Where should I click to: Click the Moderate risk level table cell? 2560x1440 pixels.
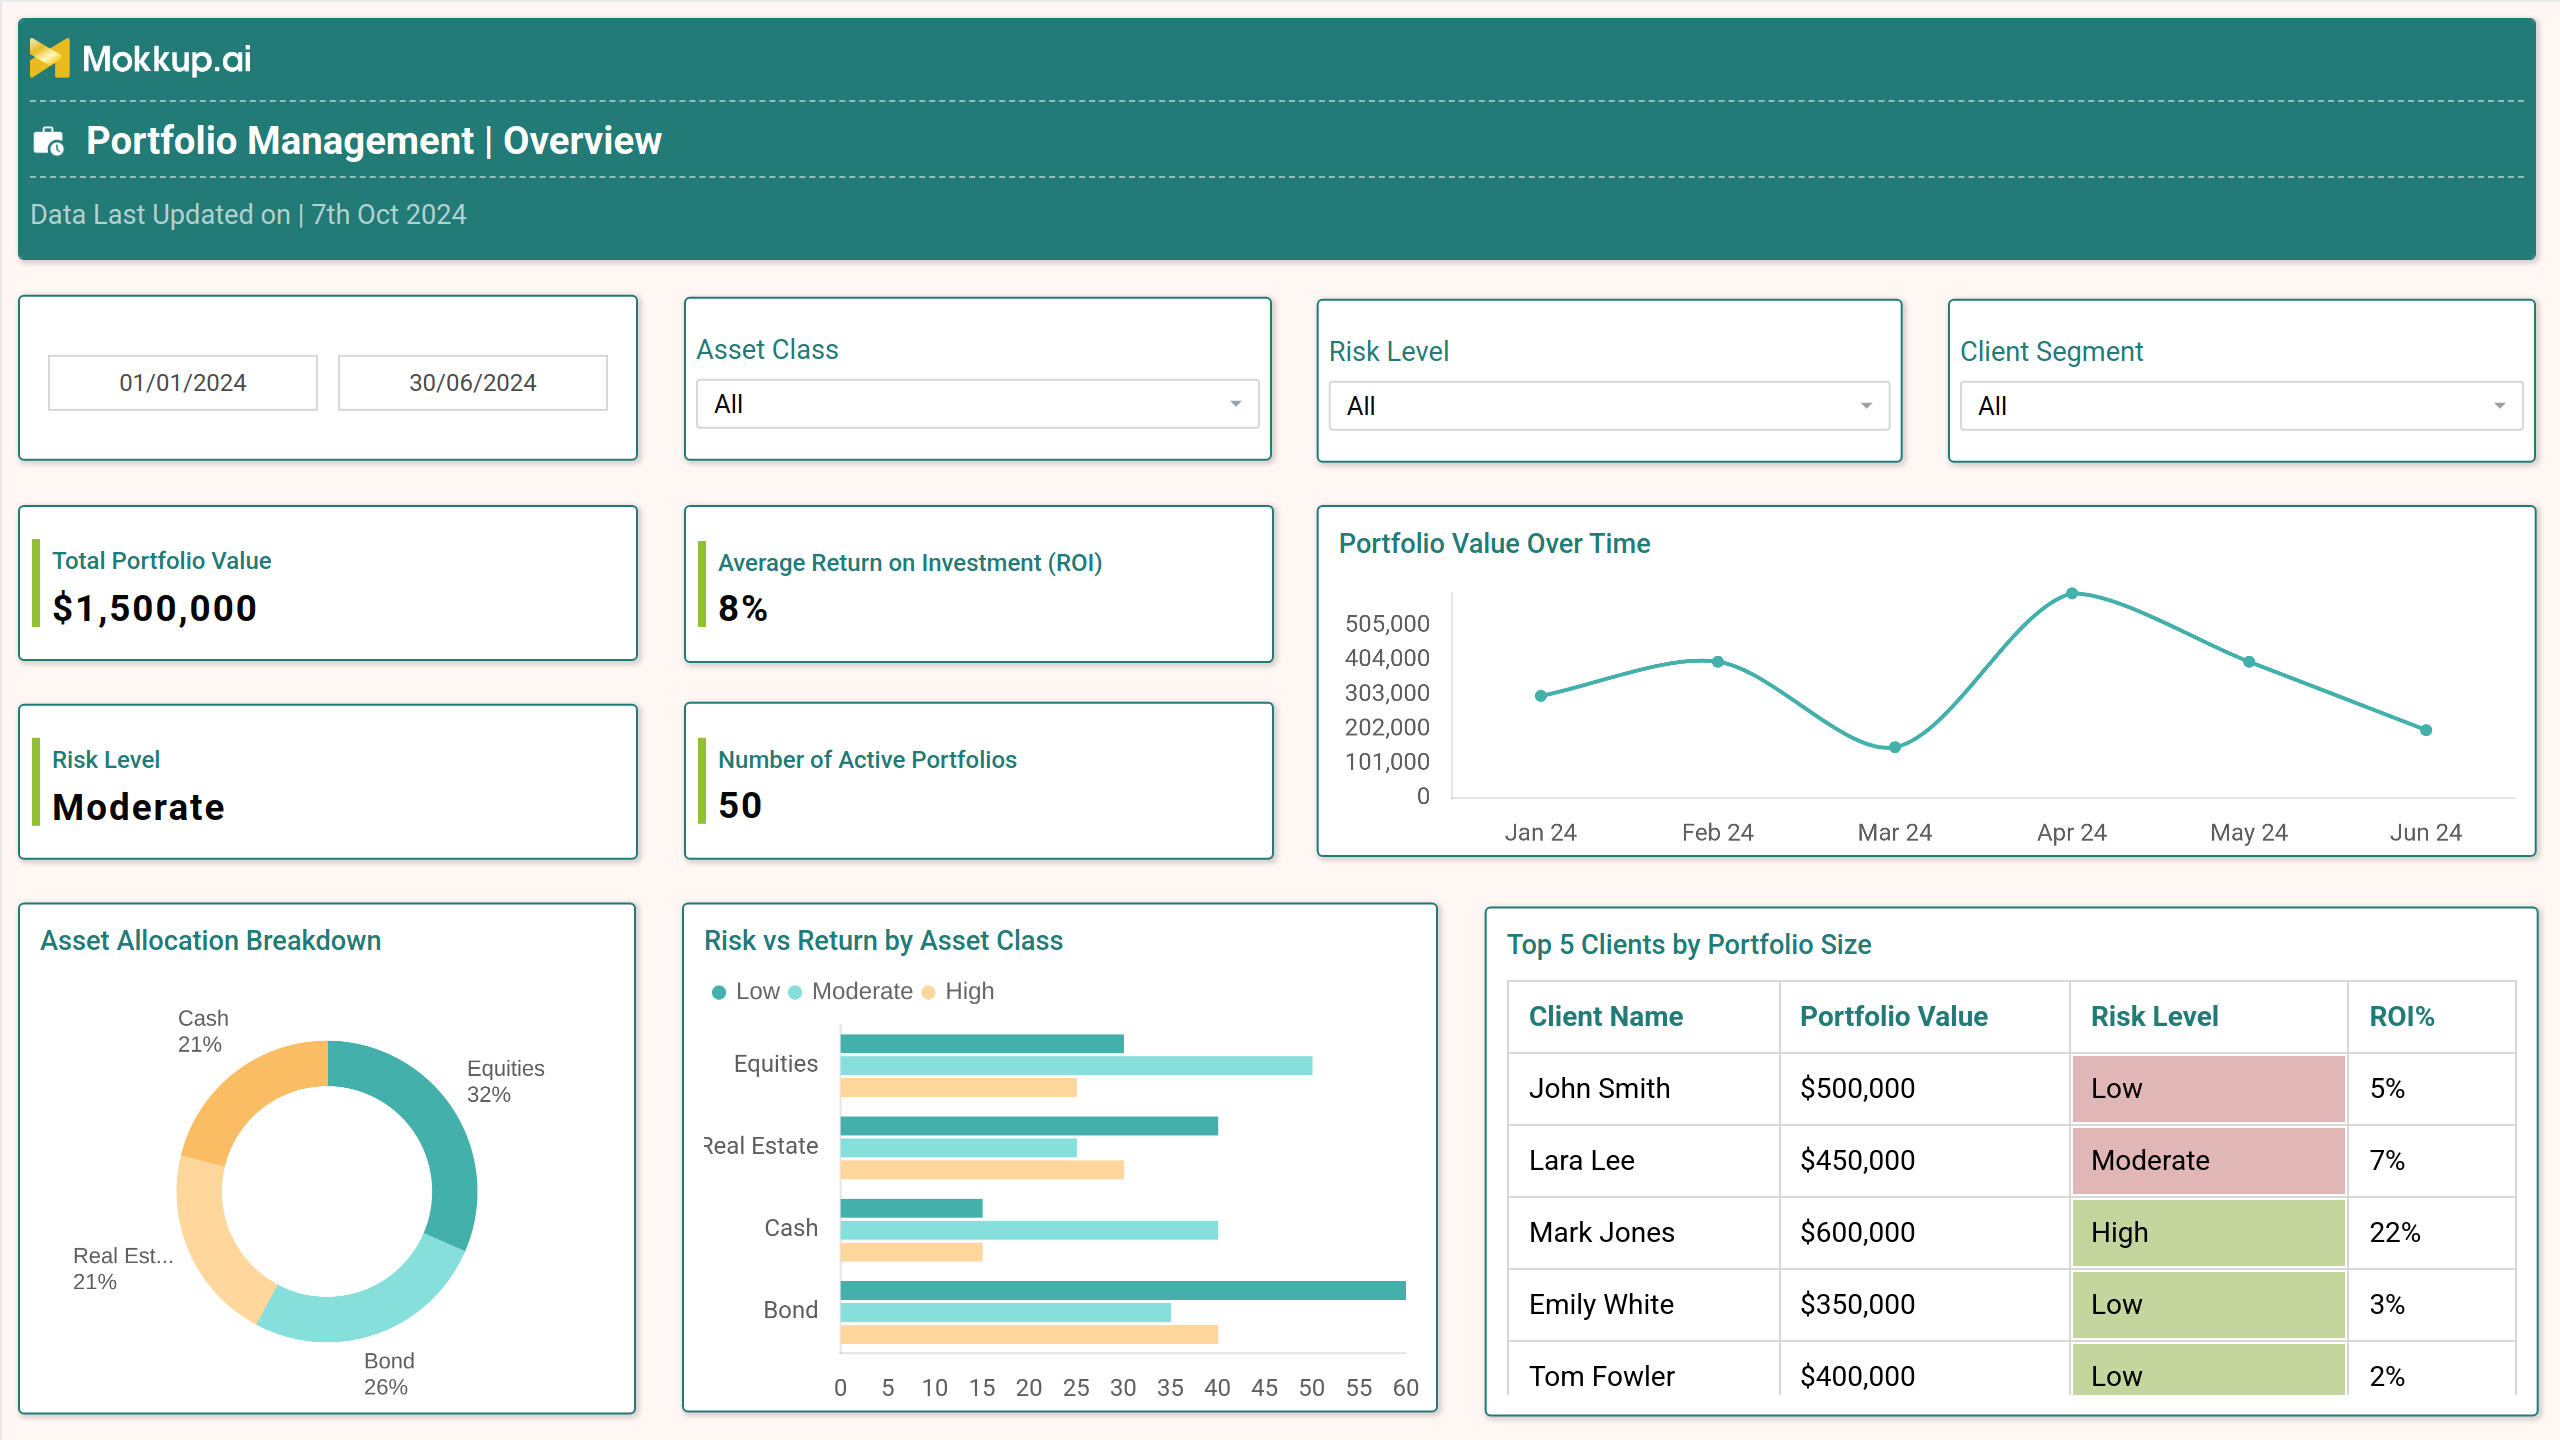pos(2208,1161)
